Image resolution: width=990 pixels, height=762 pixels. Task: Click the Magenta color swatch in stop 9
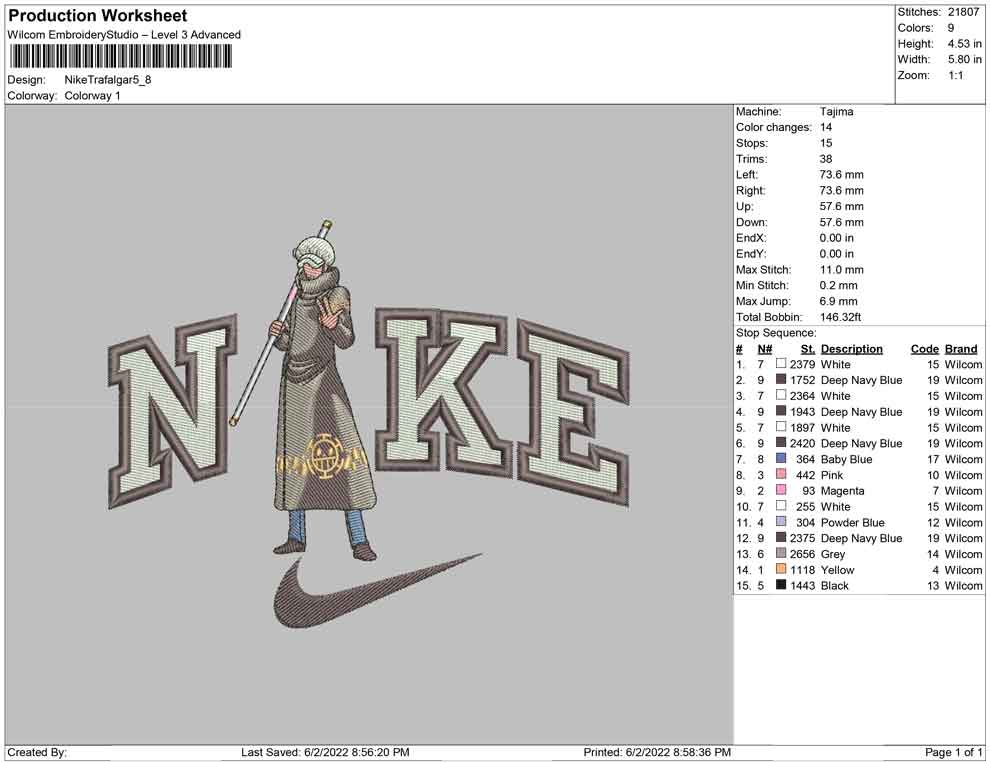coord(781,491)
